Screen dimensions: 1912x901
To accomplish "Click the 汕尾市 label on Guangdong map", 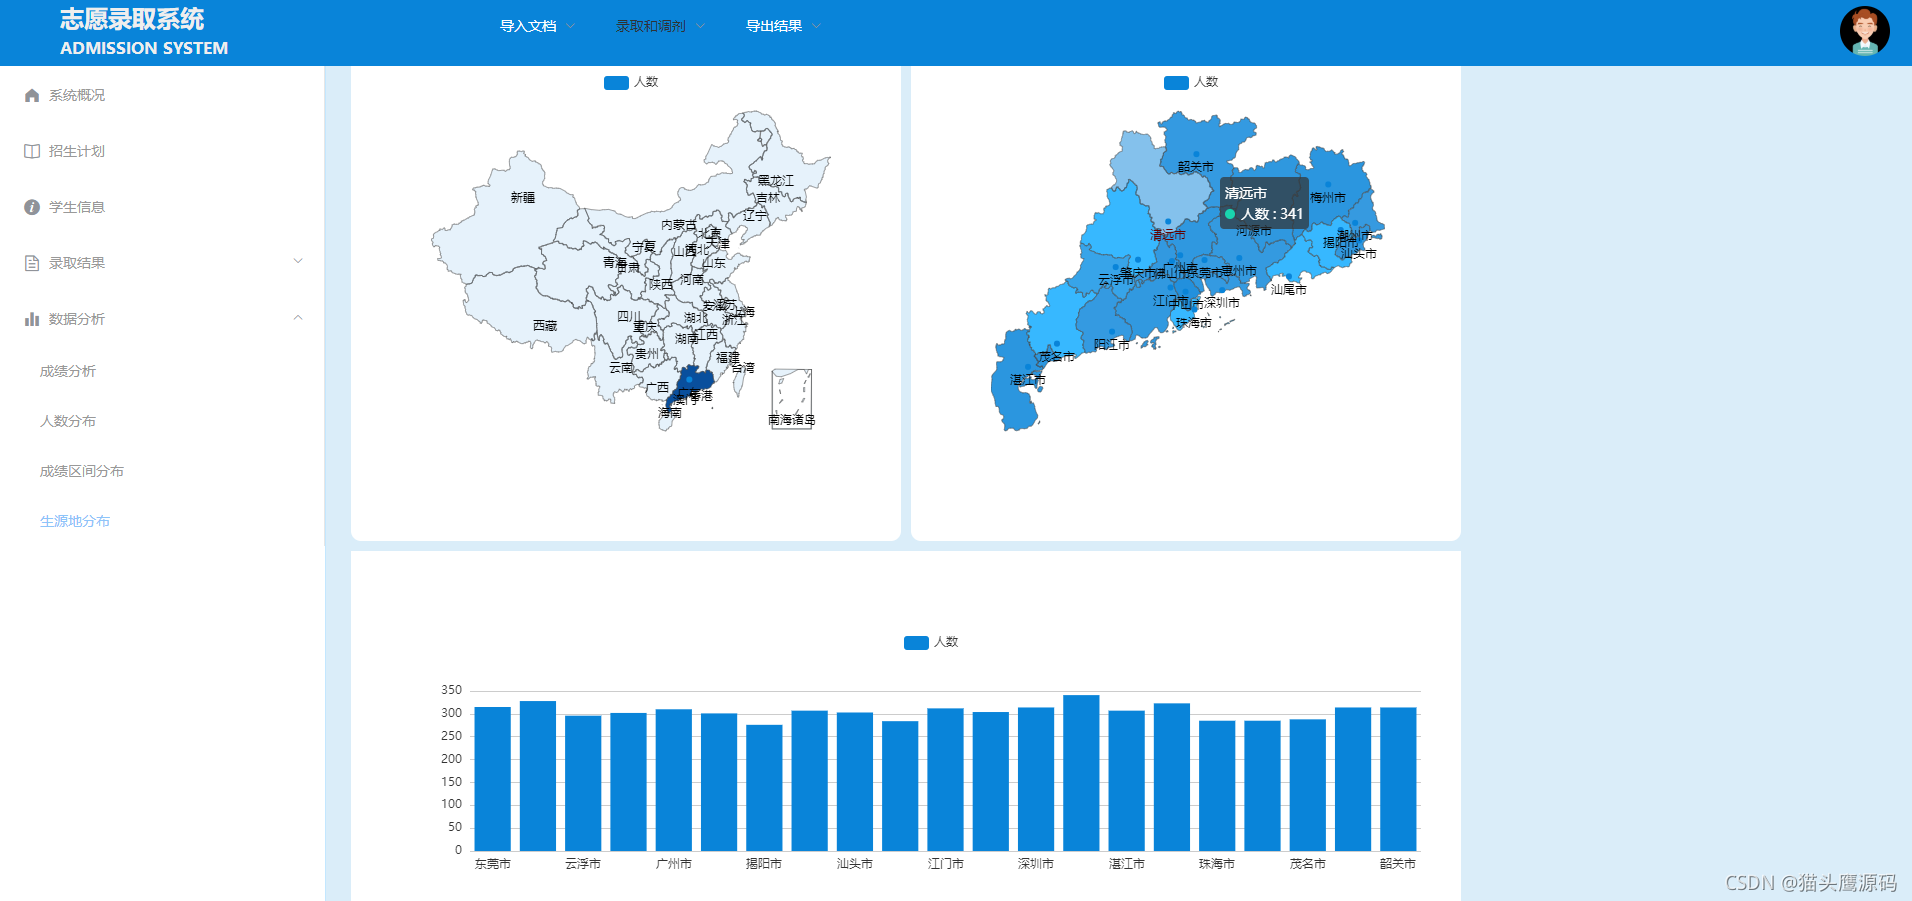I will coord(1289,290).
